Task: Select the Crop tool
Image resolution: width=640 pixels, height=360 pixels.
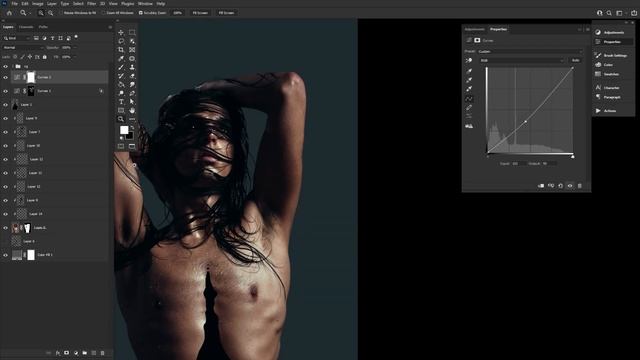Action: (x=121, y=50)
